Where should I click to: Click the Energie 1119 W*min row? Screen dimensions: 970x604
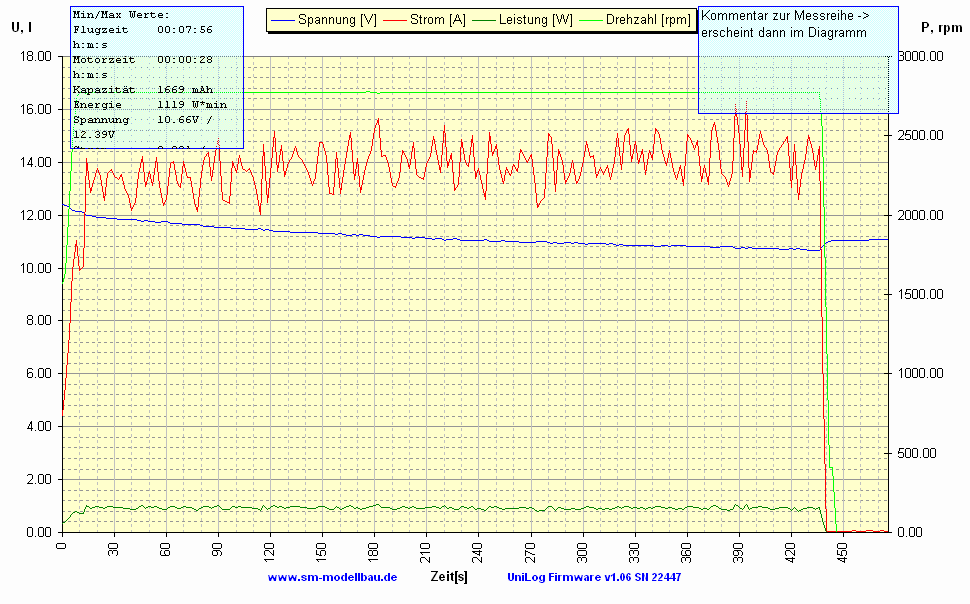149,104
